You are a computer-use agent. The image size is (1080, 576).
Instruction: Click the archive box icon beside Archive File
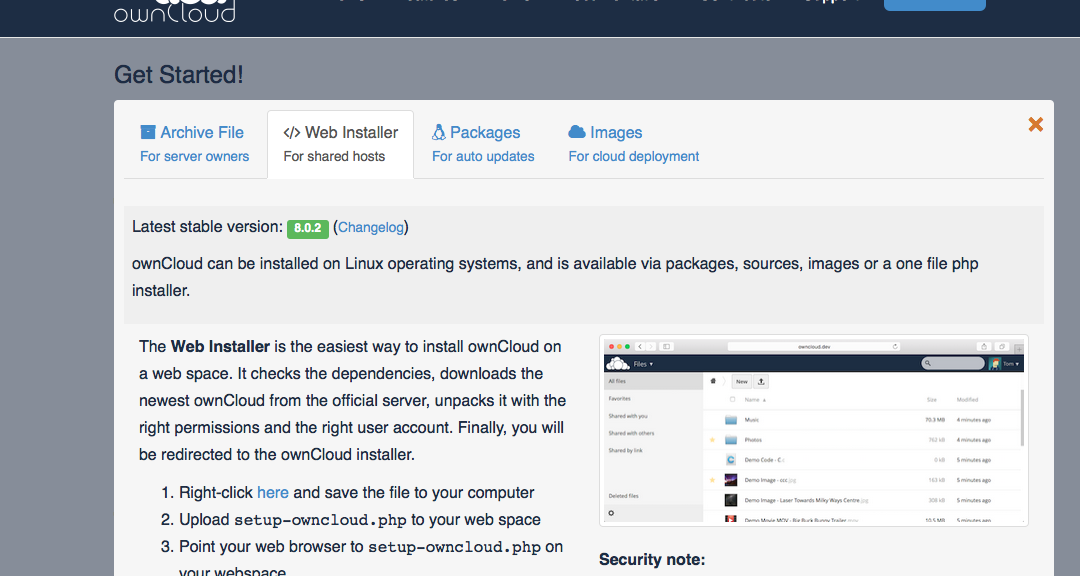tap(147, 132)
